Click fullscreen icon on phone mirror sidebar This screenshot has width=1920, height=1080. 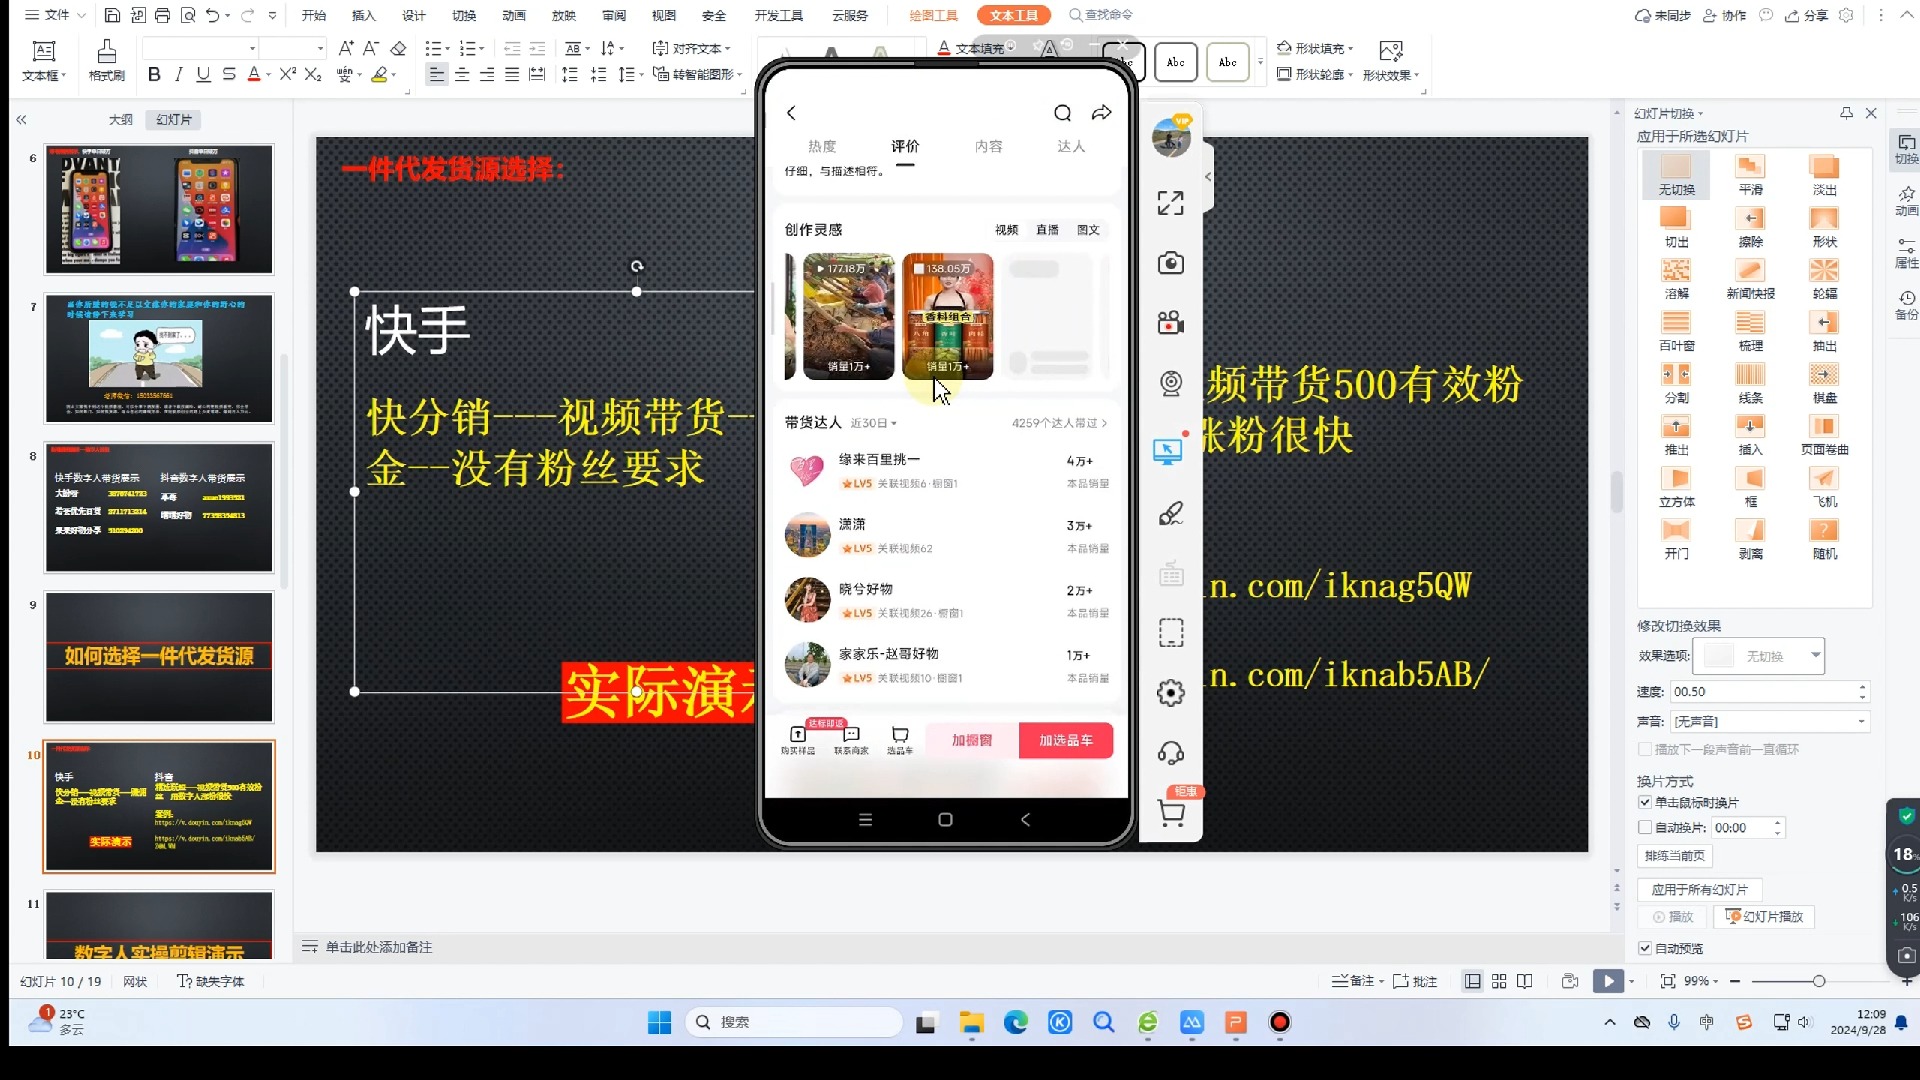1170,203
